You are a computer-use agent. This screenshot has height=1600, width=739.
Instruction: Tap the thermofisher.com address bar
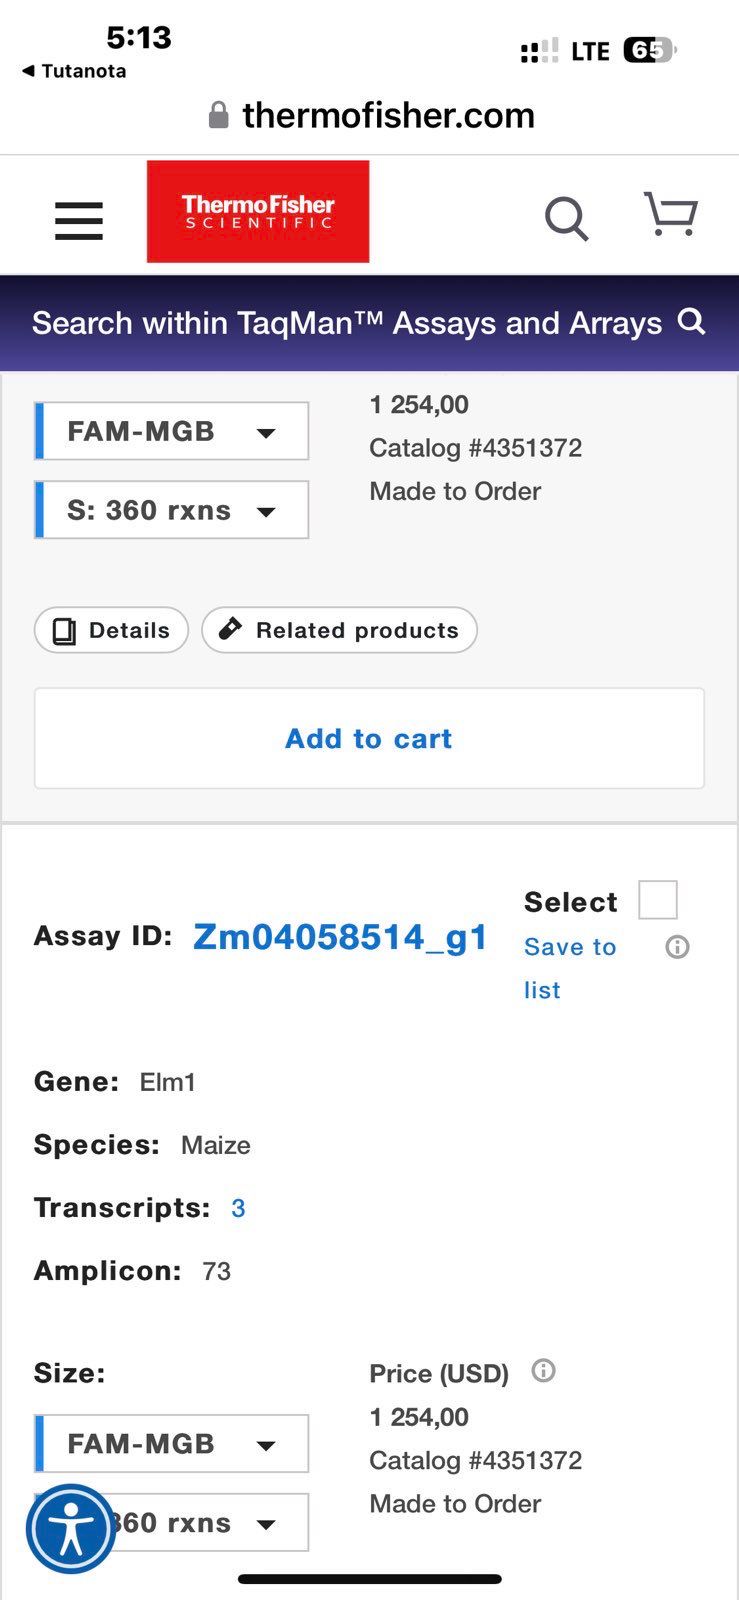point(370,115)
